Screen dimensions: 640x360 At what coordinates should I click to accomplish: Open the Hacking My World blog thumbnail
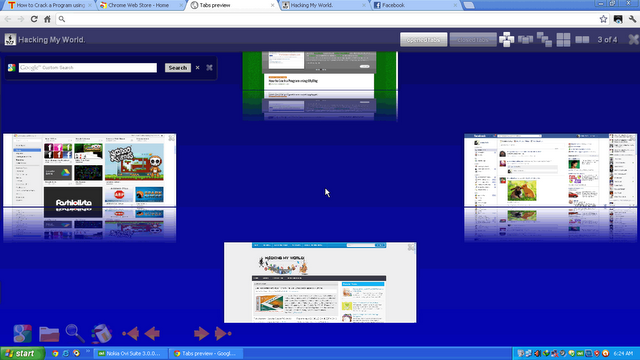coord(320,282)
